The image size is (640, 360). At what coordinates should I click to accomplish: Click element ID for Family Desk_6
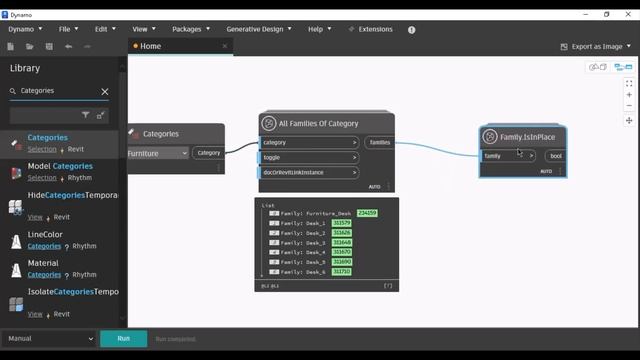[x=341, y=272]
